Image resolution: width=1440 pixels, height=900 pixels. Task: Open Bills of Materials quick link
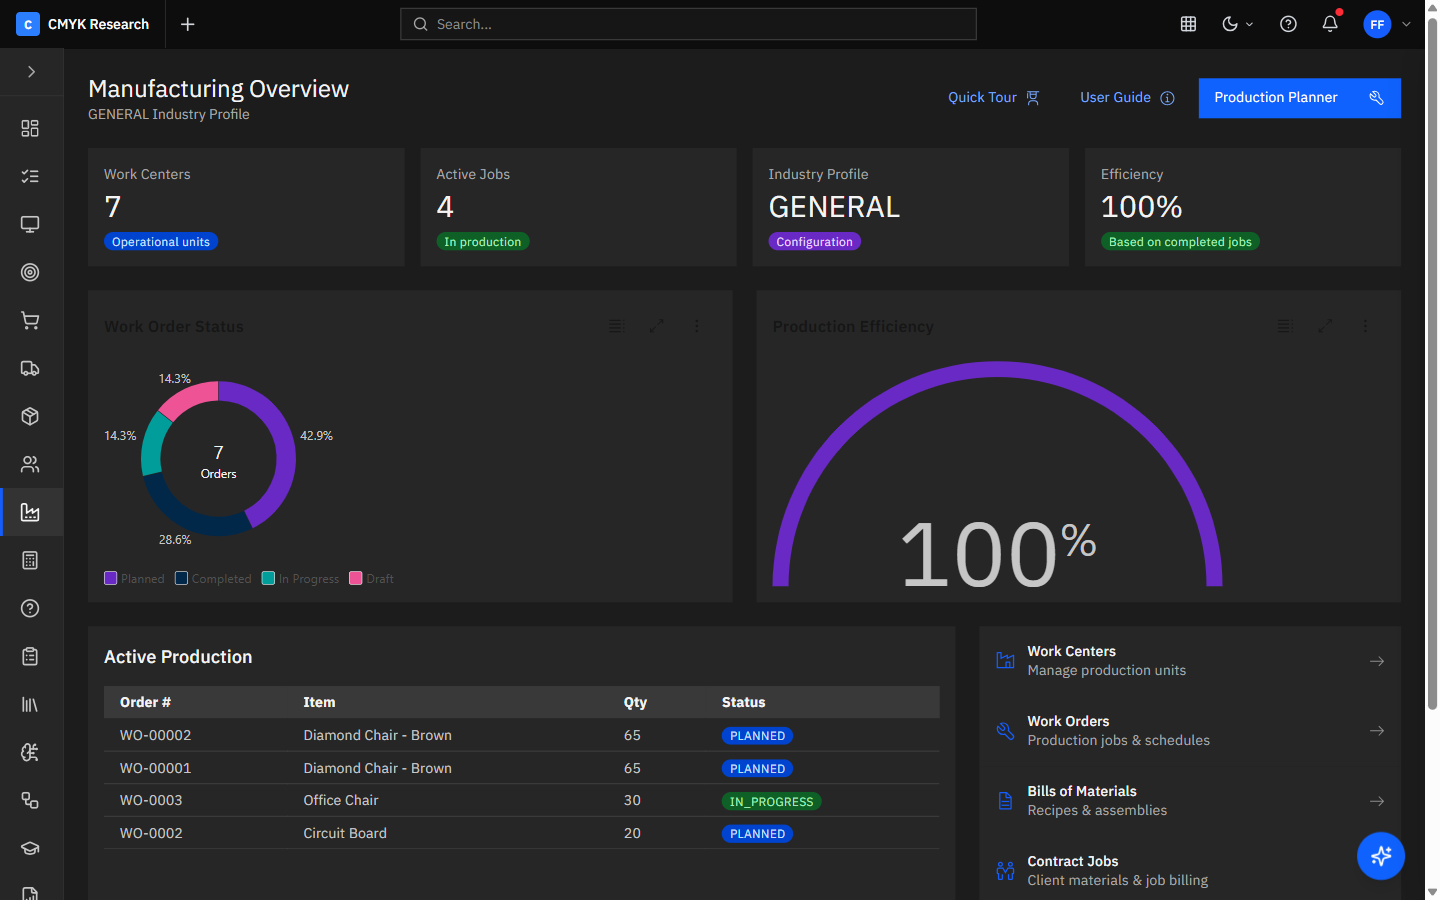1190,801
